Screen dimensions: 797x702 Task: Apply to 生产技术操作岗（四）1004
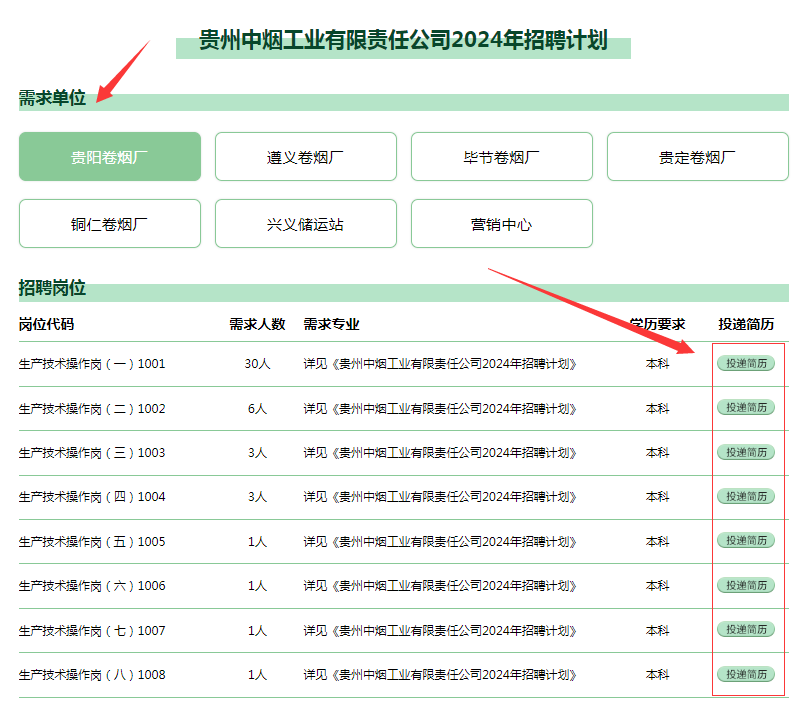click(746, 496)
